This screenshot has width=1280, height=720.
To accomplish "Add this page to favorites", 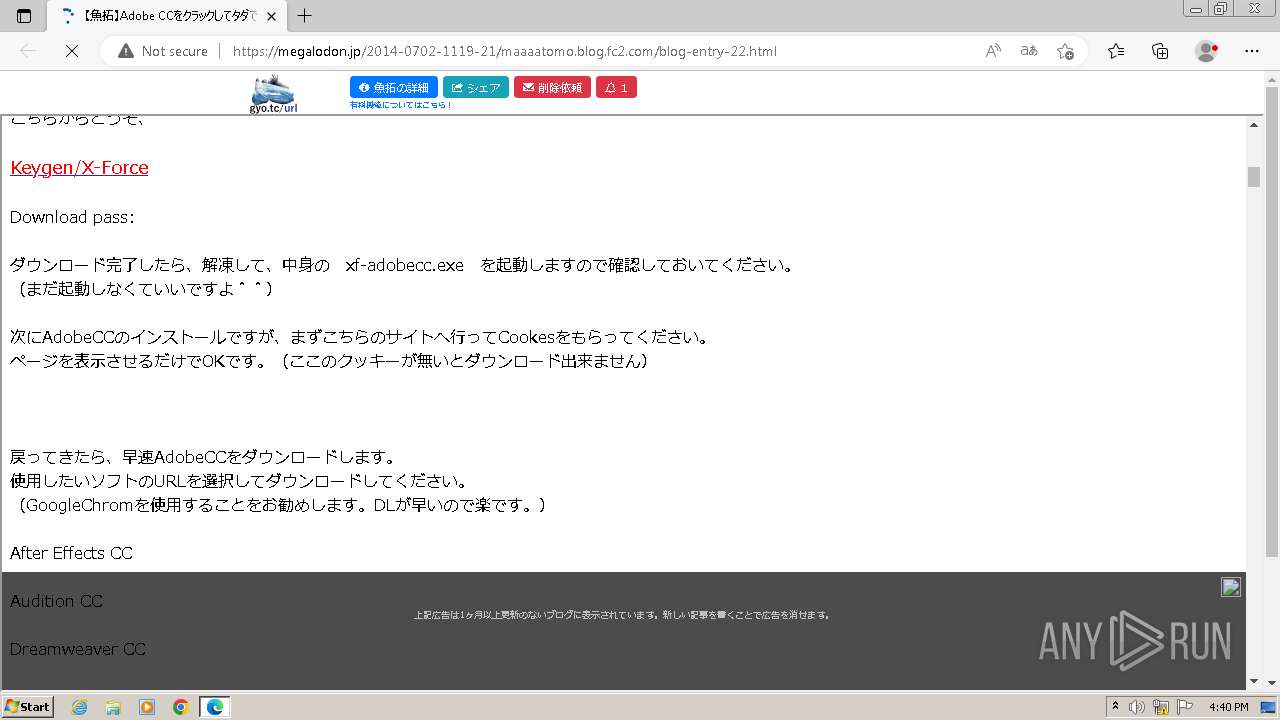I will point(1065,51).
